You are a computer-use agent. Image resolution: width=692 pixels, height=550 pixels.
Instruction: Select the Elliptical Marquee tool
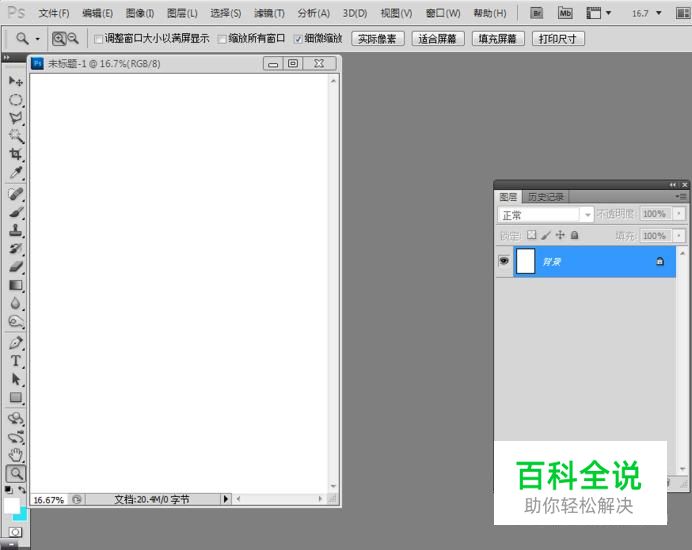pyautogui.click(x=15, y=100)
